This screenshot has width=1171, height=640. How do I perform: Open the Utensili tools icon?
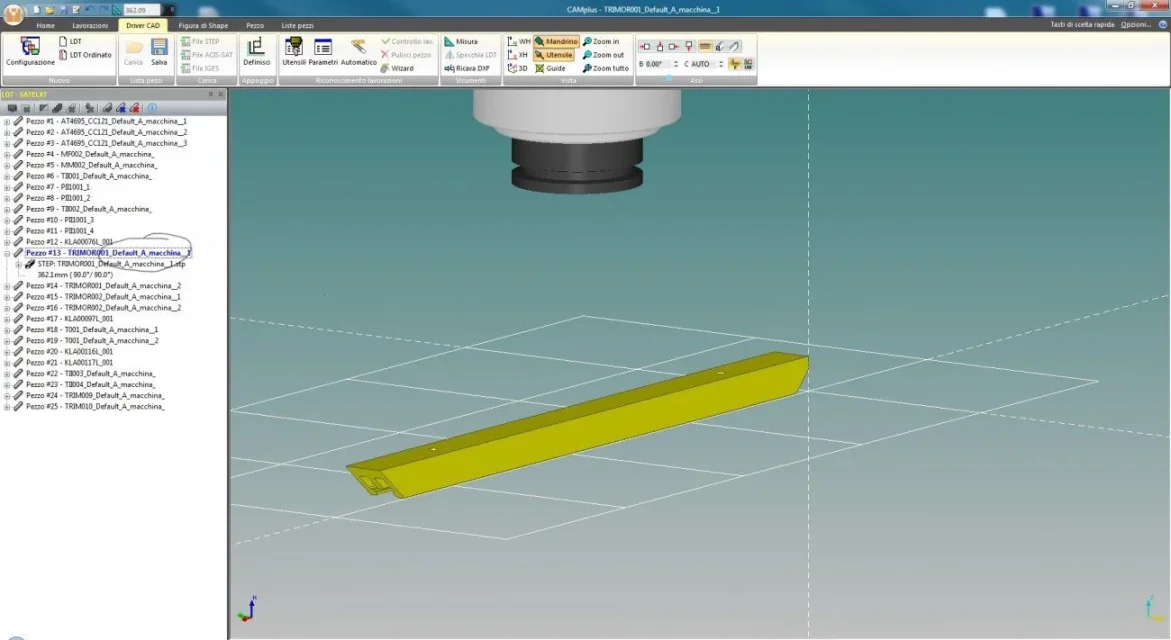coord(293,52)
